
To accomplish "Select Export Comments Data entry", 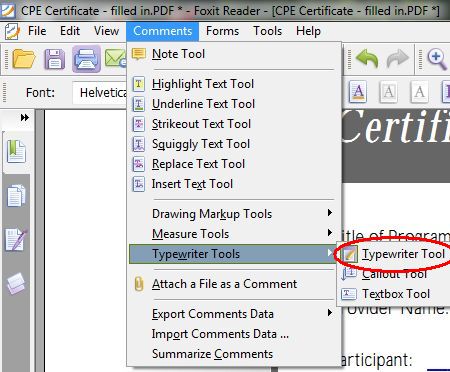I will (x=235, y=314).
